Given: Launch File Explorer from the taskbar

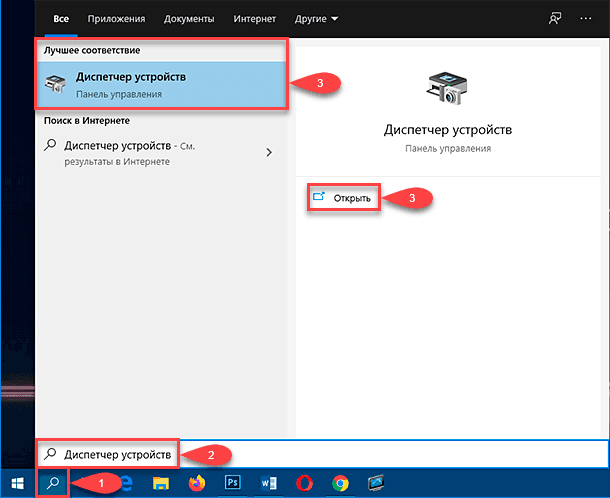Looking at the screenshot, I should [161, 483].
